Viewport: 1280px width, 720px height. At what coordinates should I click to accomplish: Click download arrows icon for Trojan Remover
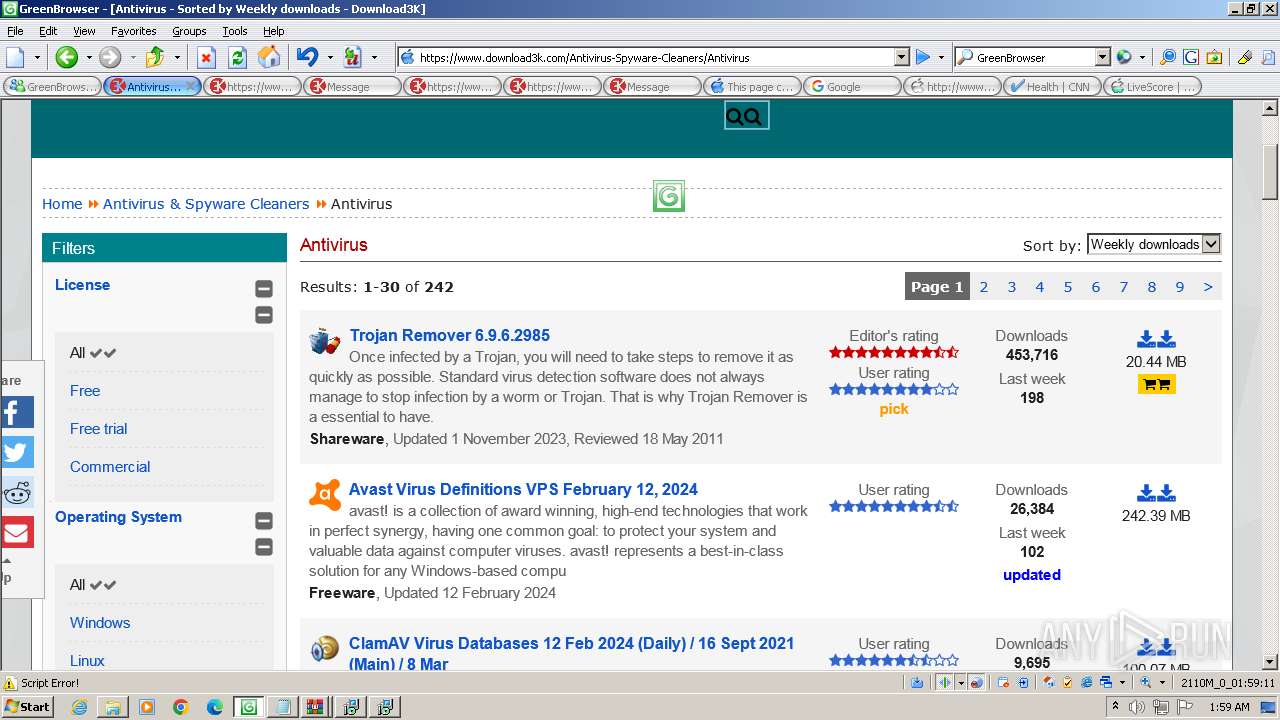[x=1156, y=339]
